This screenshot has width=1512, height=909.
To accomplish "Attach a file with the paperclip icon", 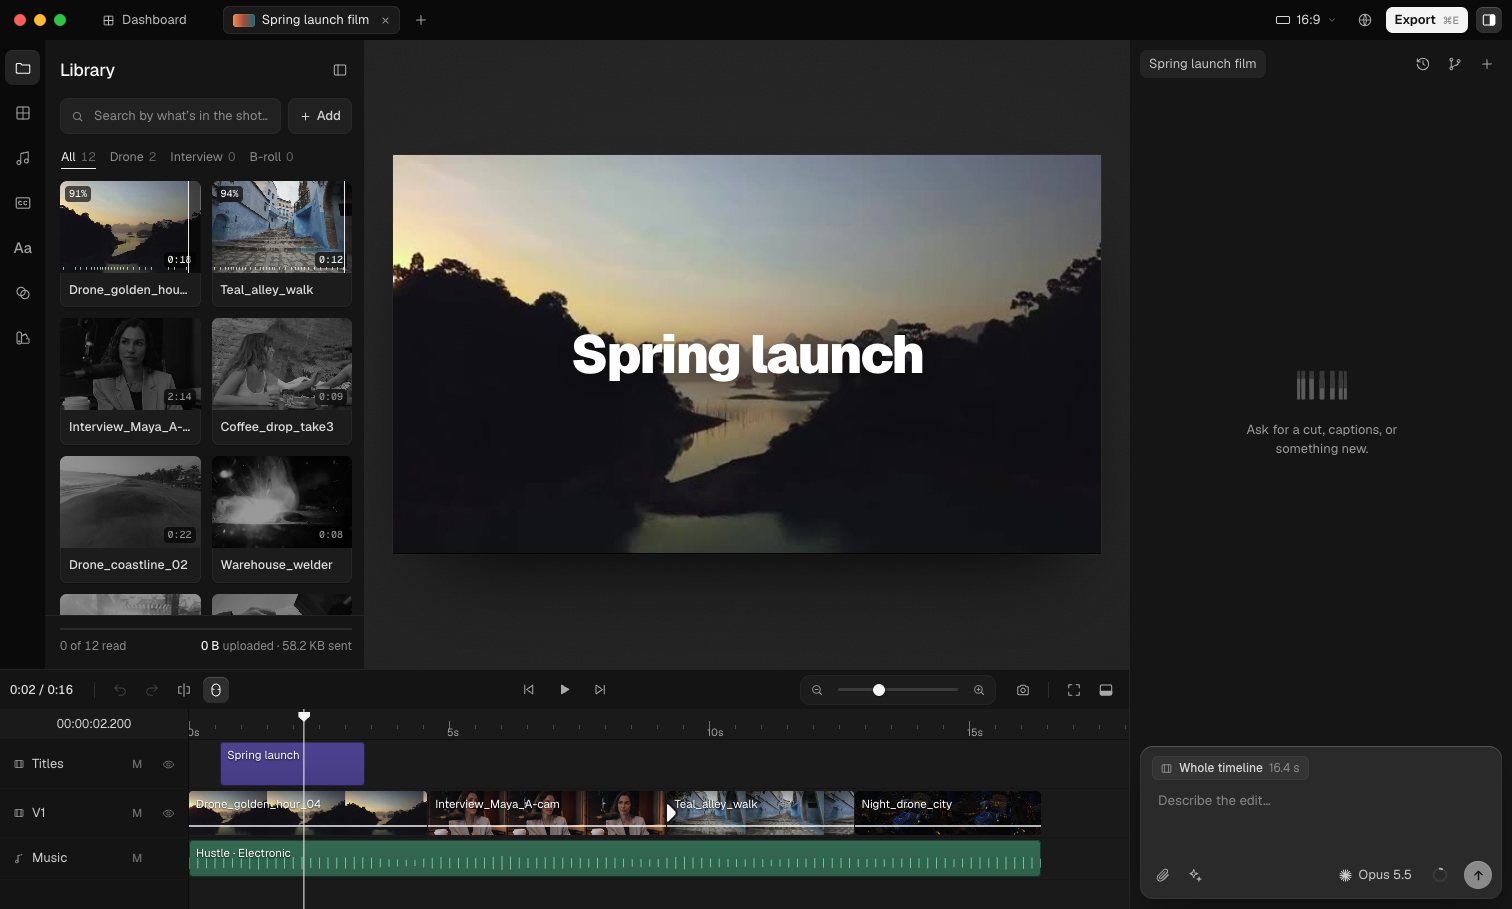I will (1163, 875).
